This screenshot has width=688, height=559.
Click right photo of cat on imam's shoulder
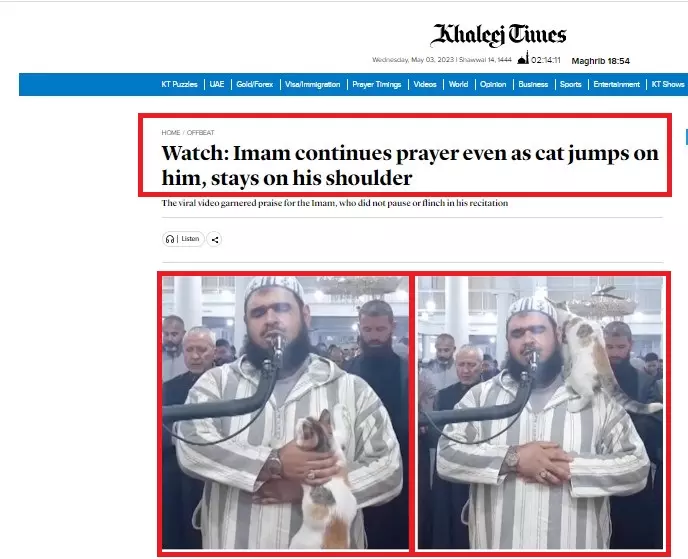541,412
